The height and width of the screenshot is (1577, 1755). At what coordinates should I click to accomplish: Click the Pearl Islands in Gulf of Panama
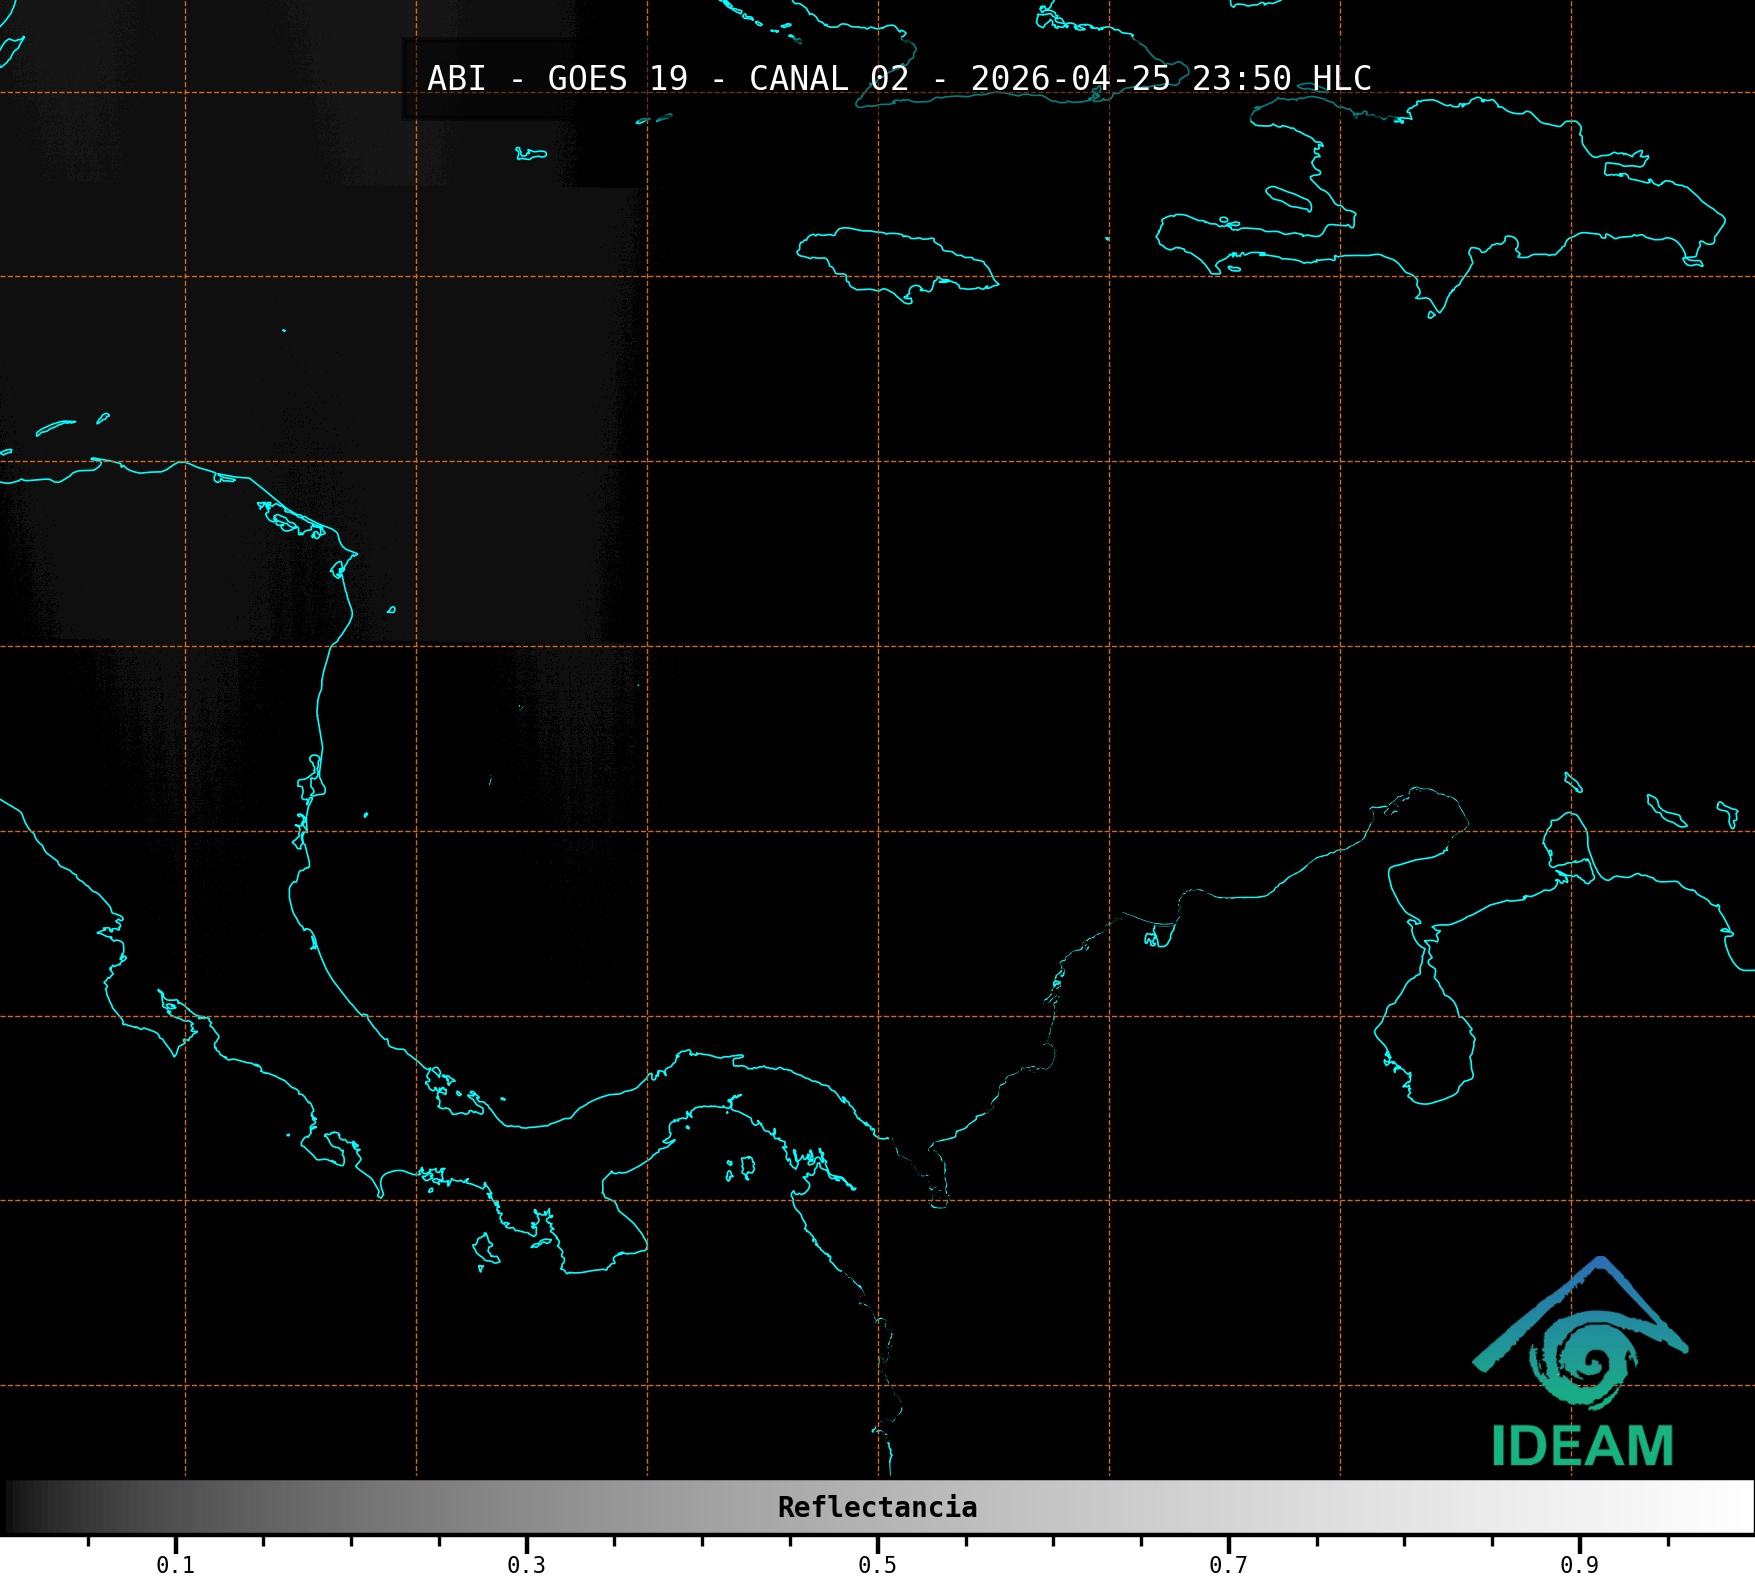point(742,1167)
